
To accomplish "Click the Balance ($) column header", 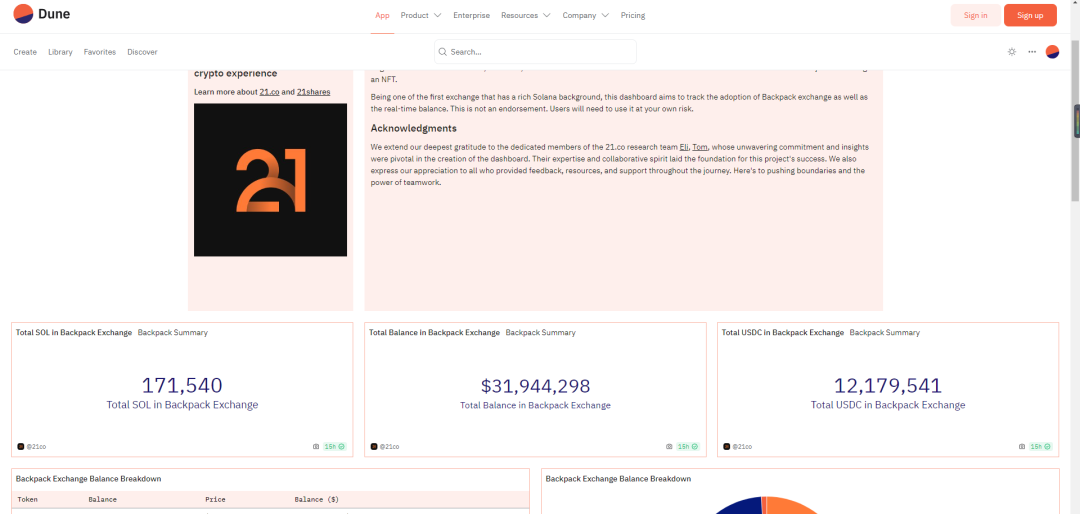I will click(x=316, y=500).
